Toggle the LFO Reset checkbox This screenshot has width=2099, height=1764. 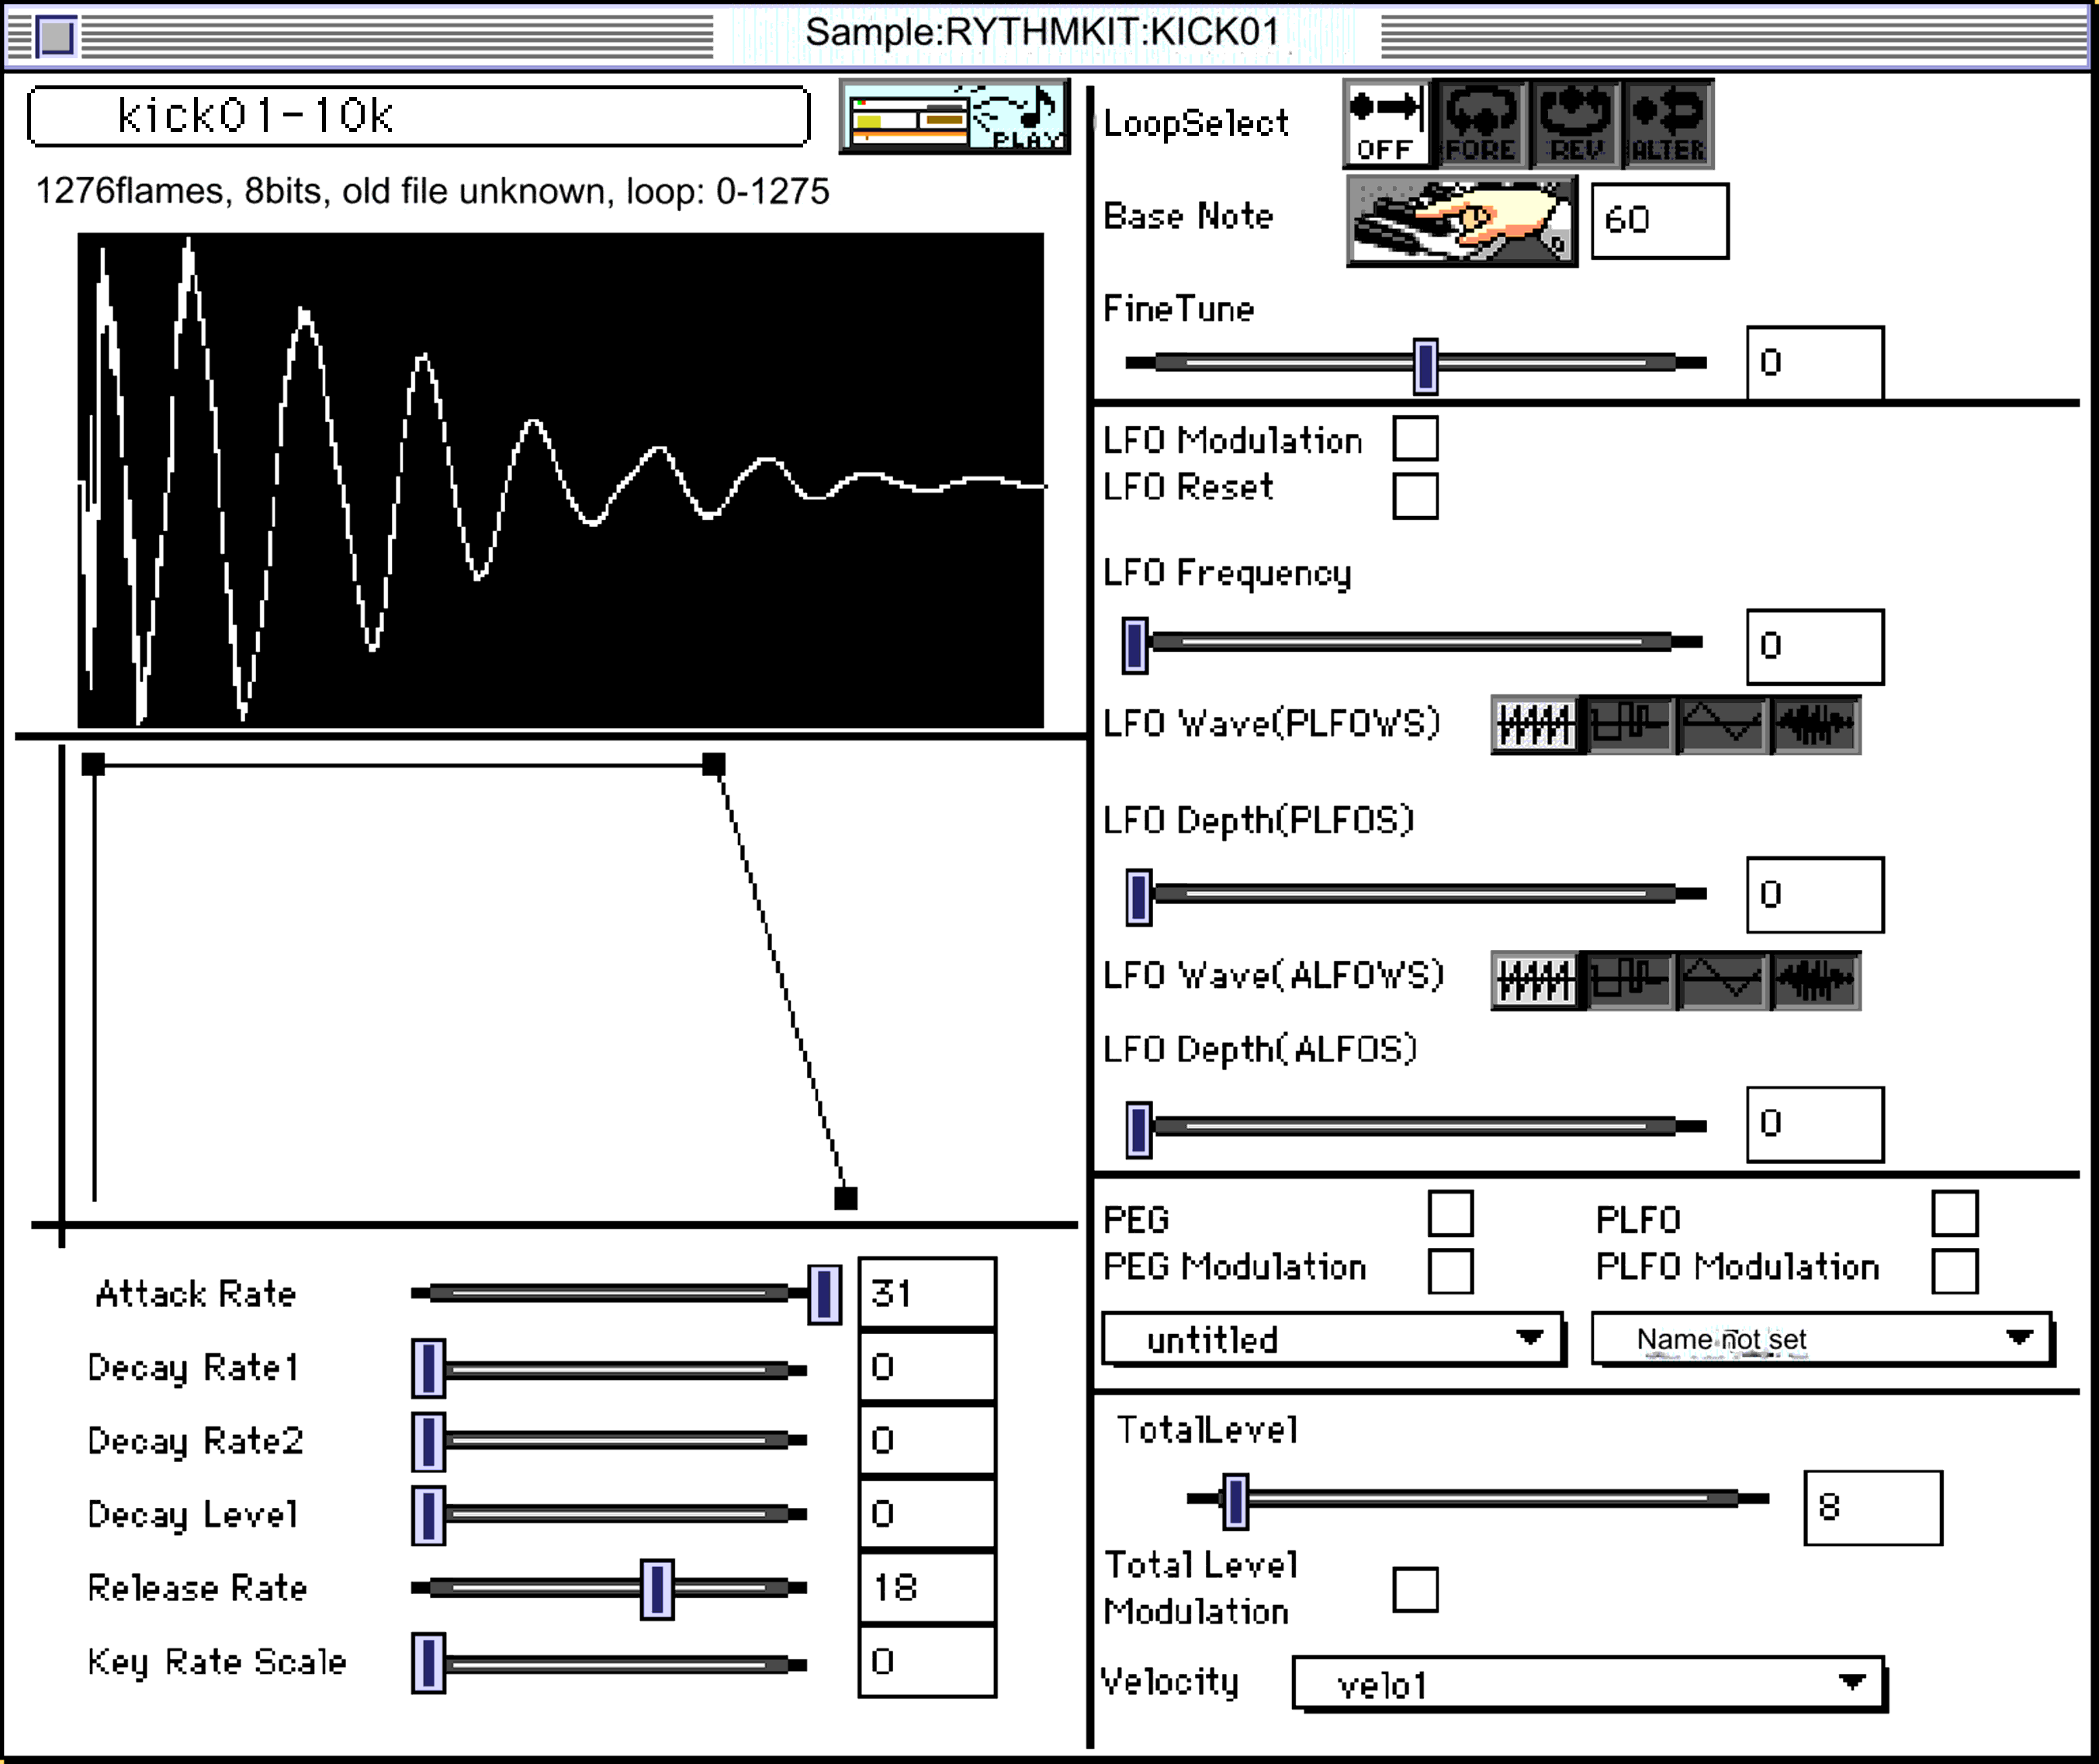pos(1415,496)
